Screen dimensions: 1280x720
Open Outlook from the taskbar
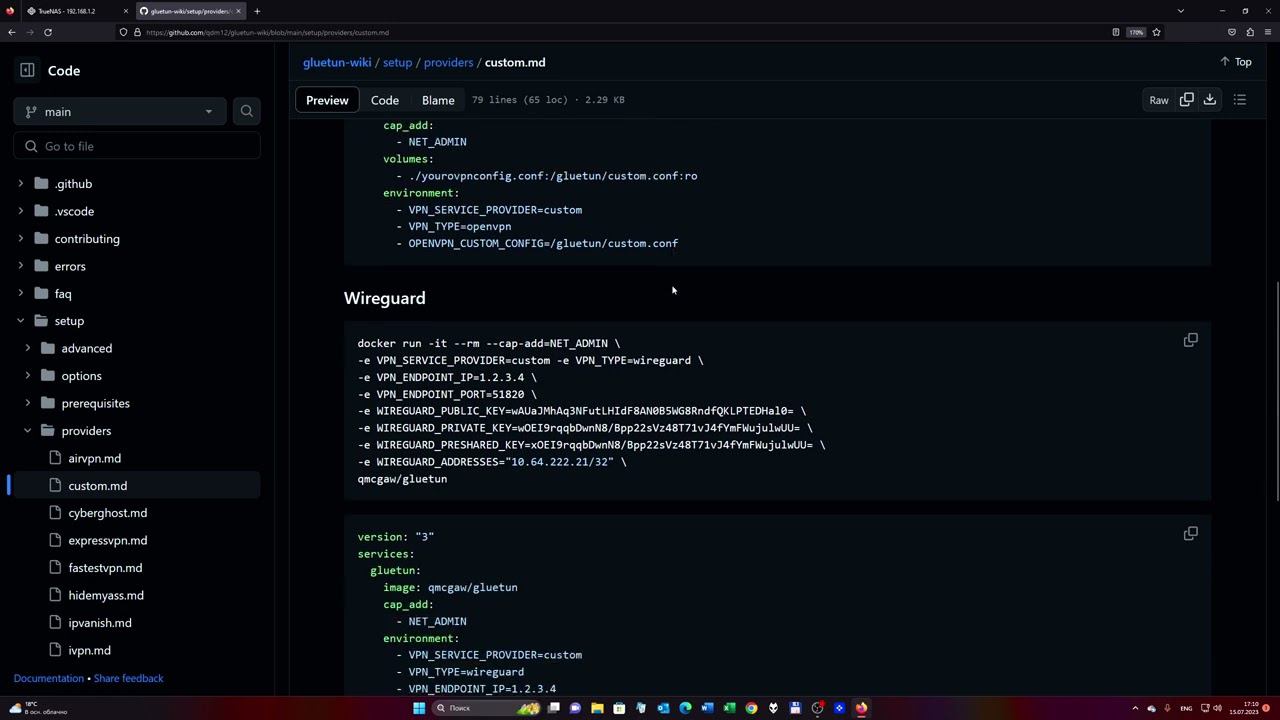tap(663, 708)
